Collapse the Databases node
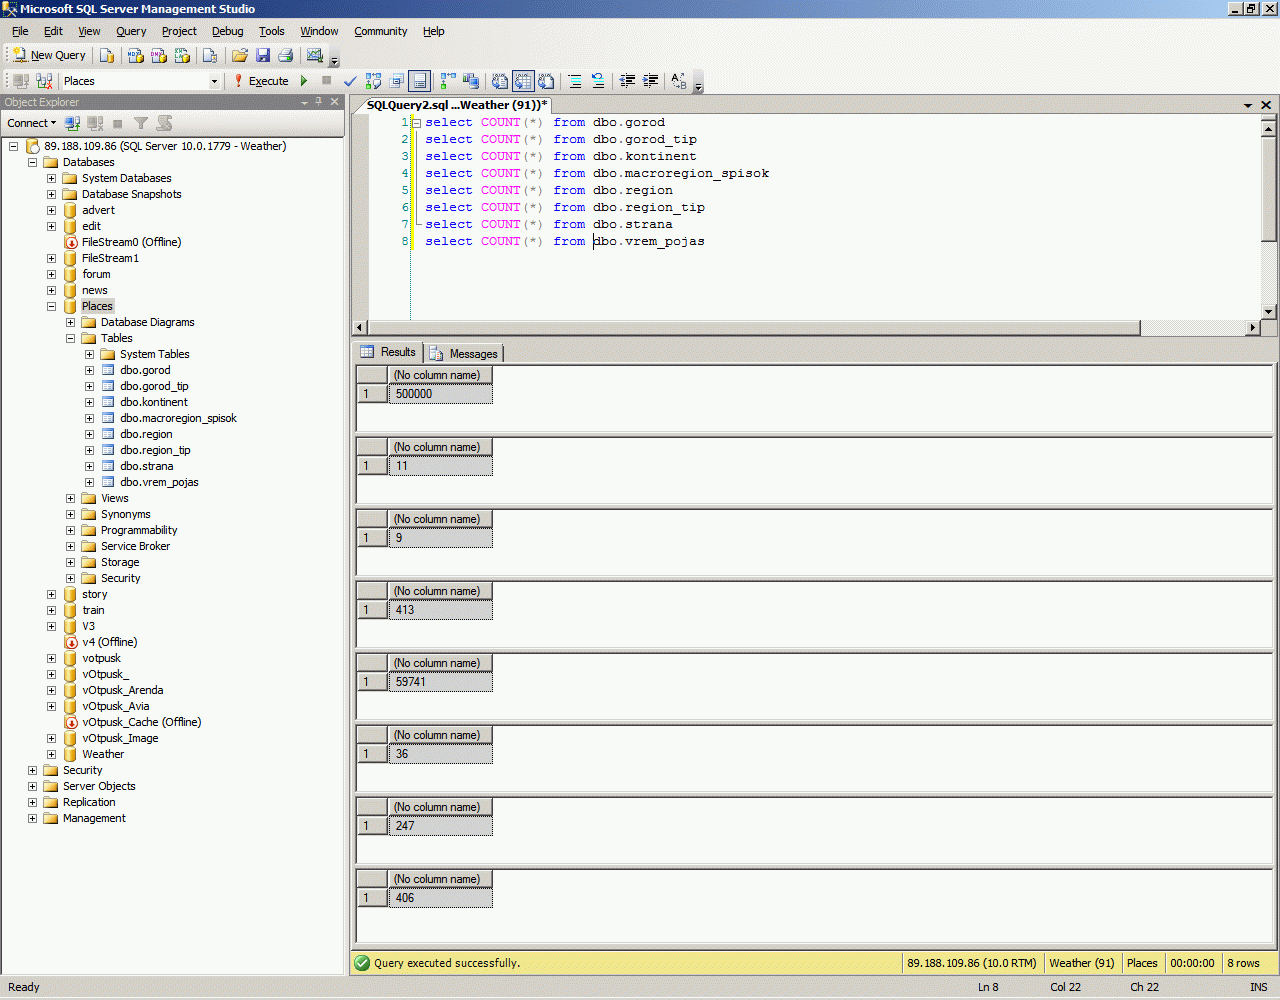Image resolution: width=1280 pixels, height=1000 pixels. point(32,162)
